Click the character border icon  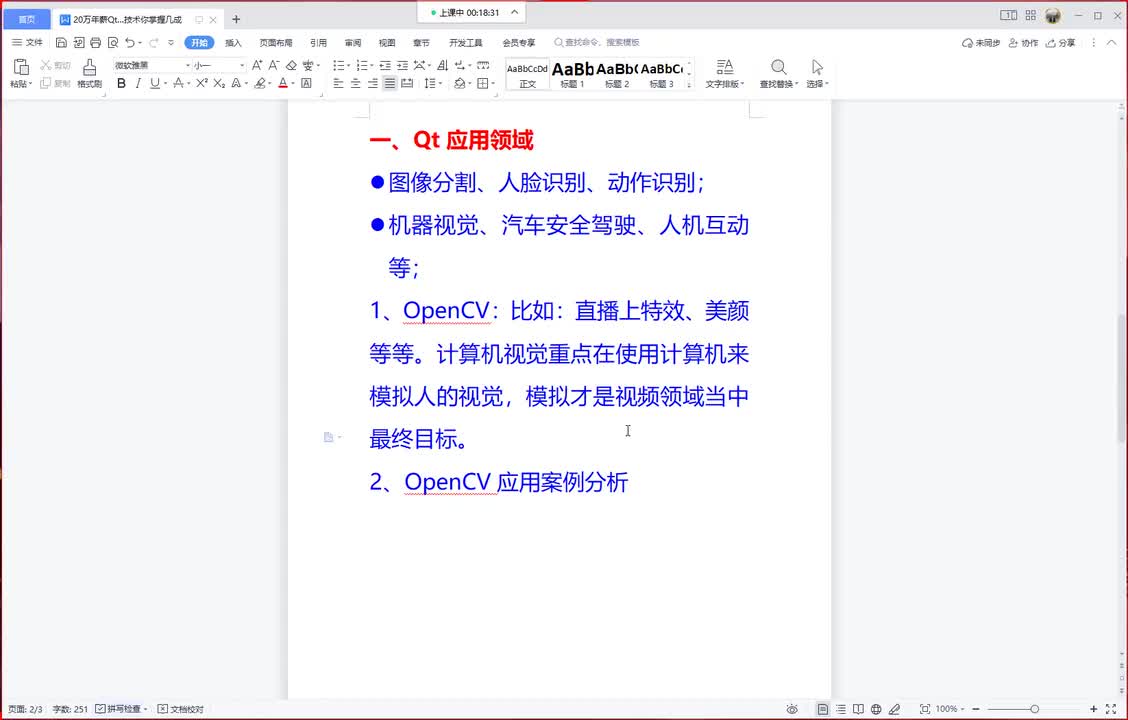point(306,83)
